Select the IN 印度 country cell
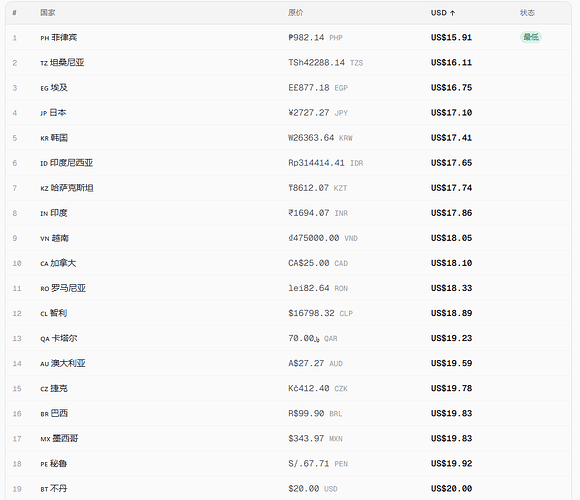Viewport: 580px width, 500px height. pyautogui.click(x=54, y=213)
